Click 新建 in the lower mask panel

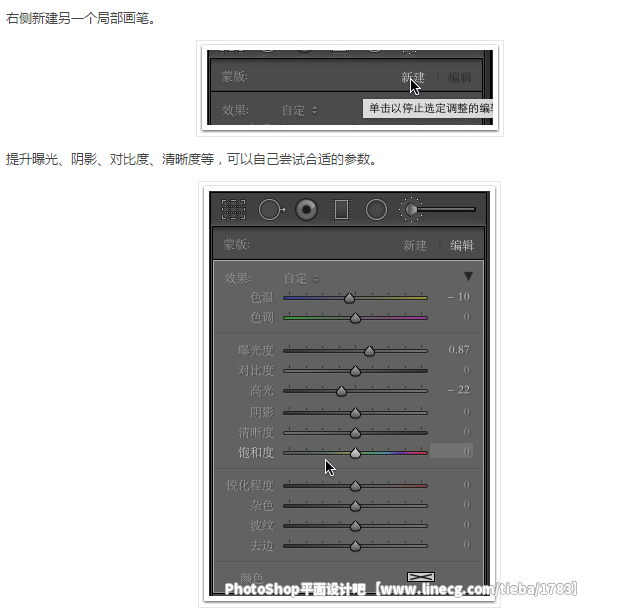[415, 245]
